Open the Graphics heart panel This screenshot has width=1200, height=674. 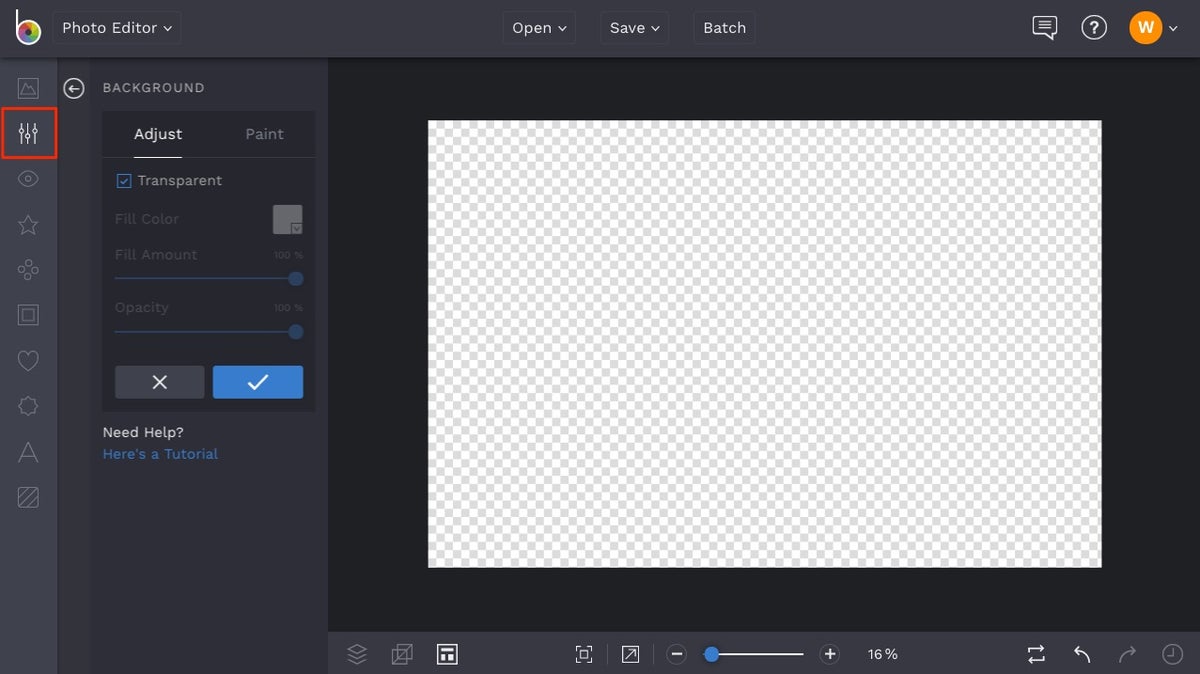tap(28, 360)
